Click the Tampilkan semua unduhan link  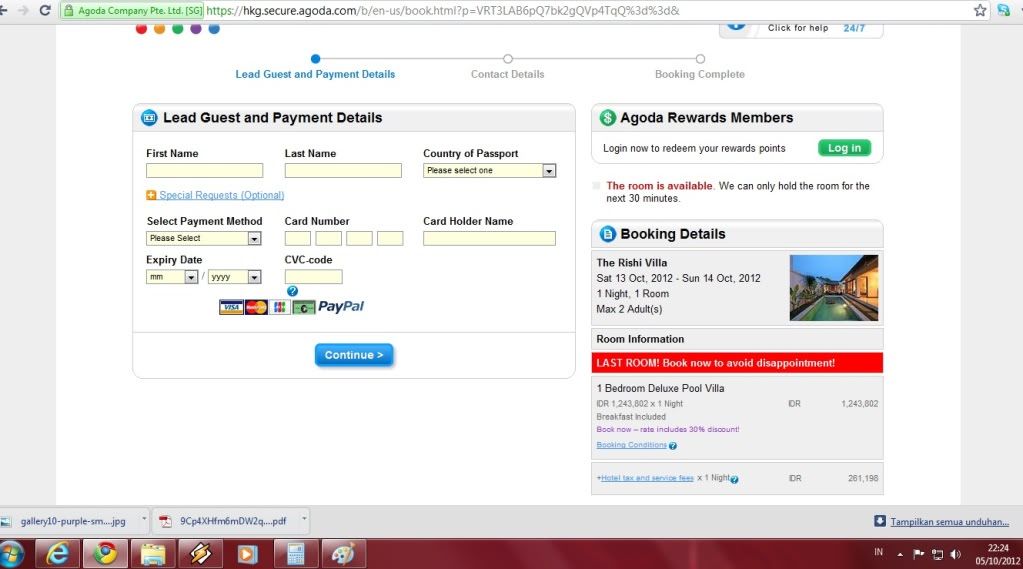[x=949, y=522]
